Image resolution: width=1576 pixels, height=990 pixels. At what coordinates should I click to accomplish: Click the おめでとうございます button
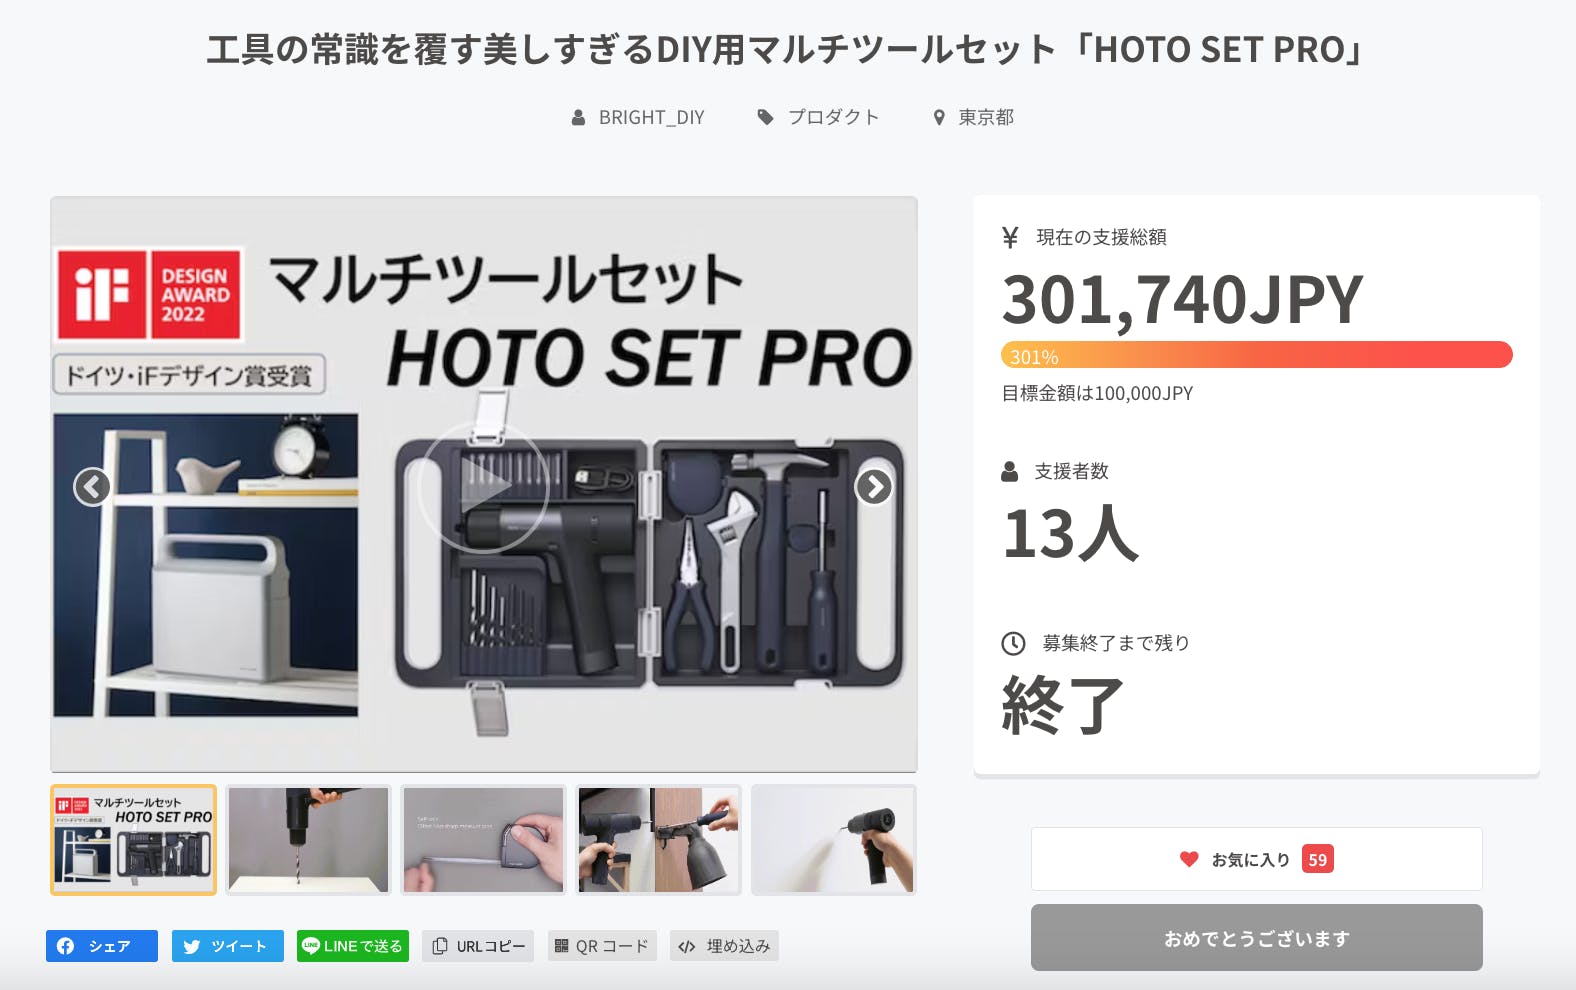(x=1257, y=938)
